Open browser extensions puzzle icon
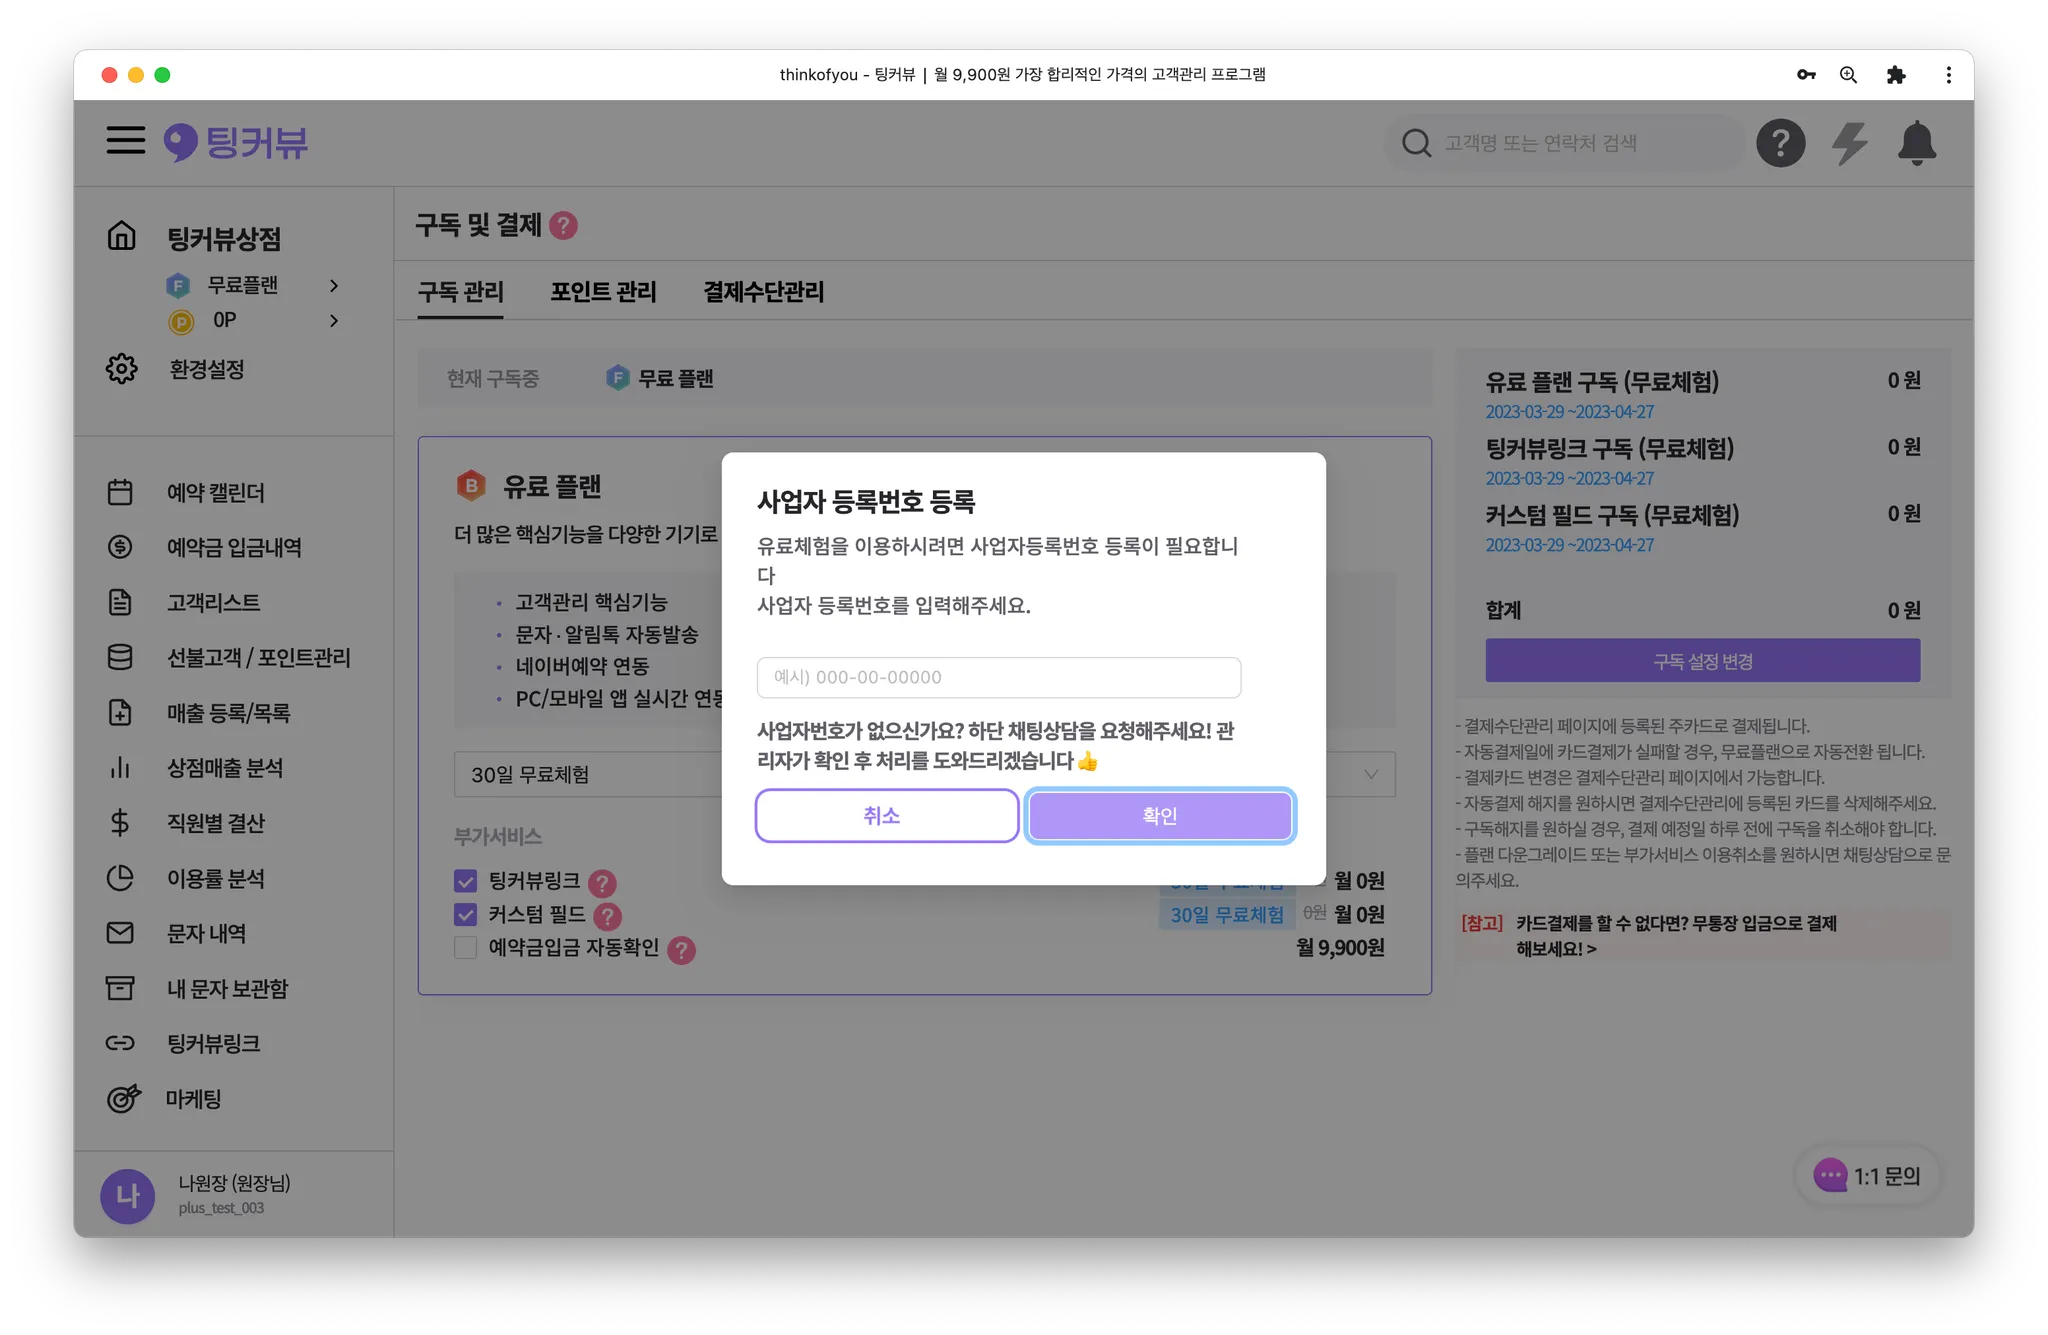 (x=1895, y=75)
